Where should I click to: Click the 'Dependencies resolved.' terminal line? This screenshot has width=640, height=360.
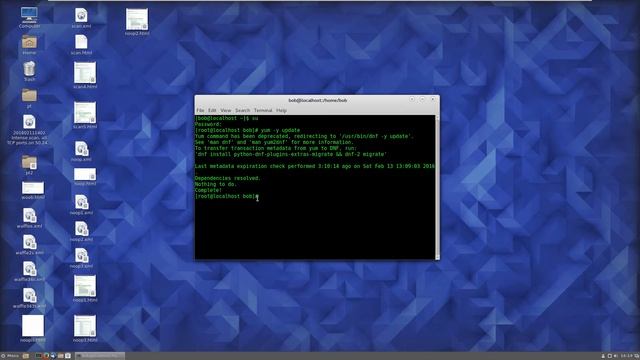[228, 178]
